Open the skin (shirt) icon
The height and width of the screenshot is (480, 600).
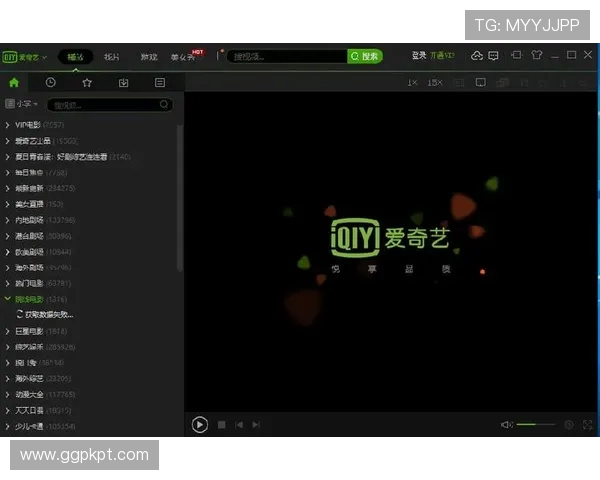(x=536, y=56)
